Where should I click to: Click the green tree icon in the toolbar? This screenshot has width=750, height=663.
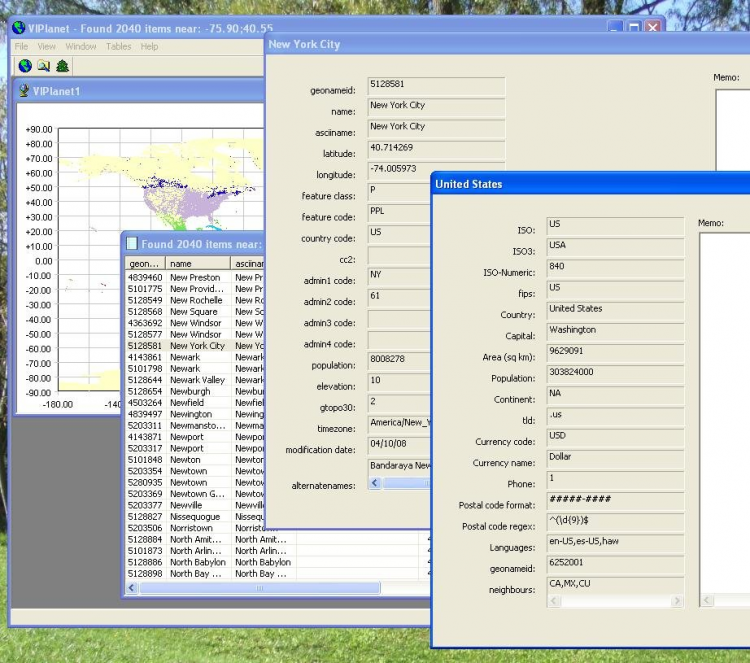(x=62, y=66)
